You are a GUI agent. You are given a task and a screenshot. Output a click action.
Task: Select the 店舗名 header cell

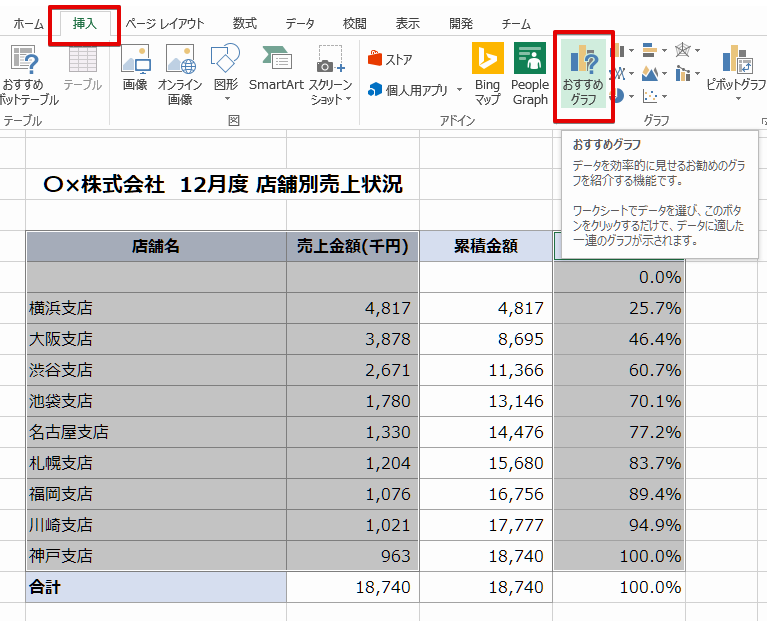click(156, 246)
